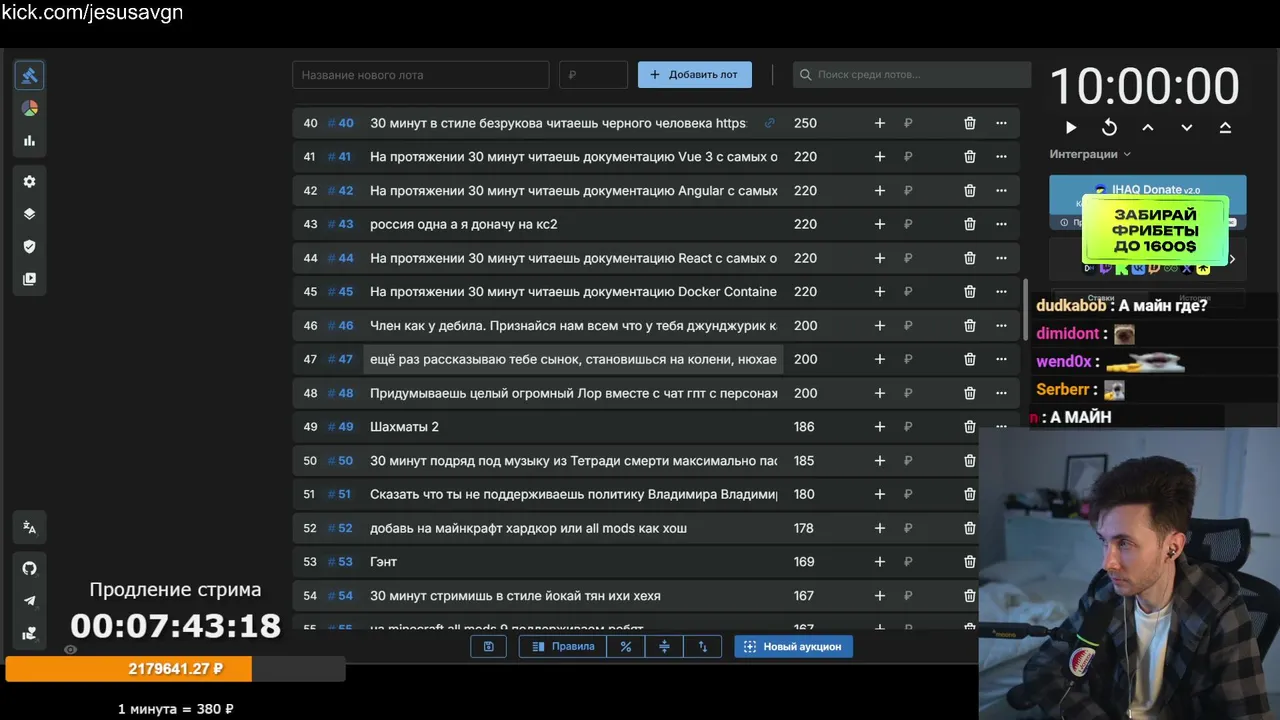Click the Добавить лот button
Screen dimensions: 1280x720
[x=695, y=75]
